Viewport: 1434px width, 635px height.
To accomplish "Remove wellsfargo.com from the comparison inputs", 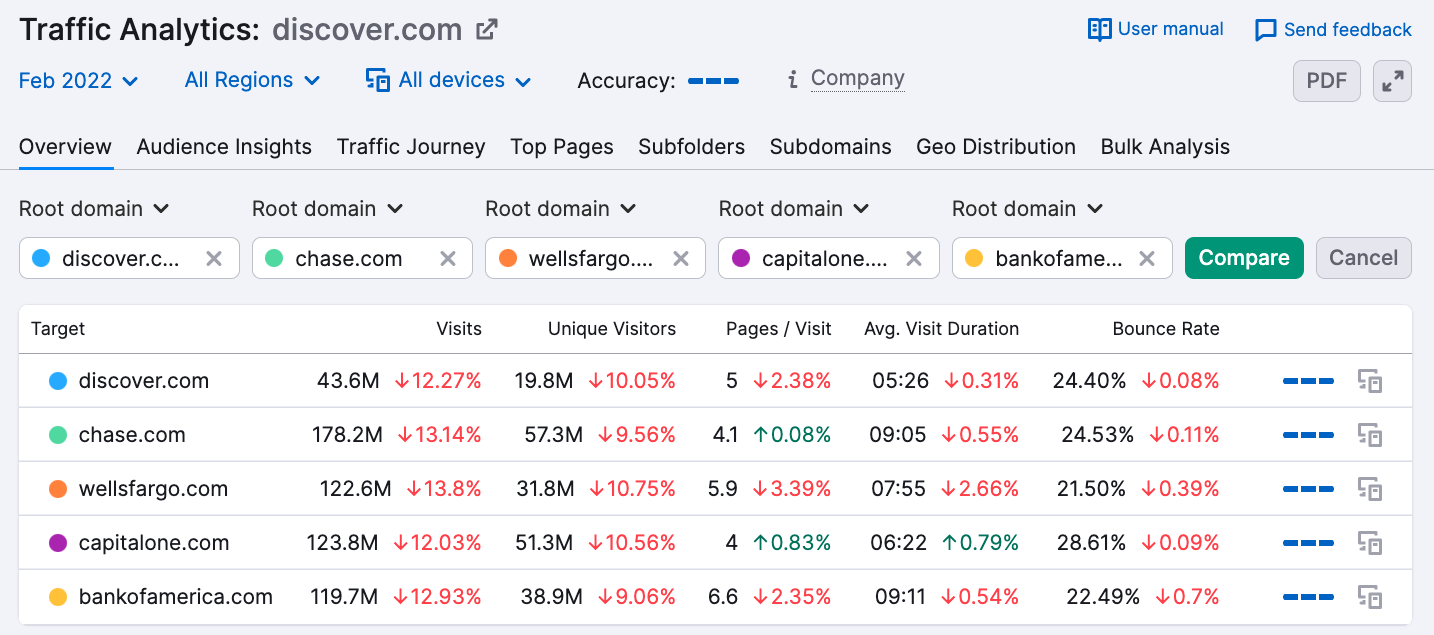I will pyautogui.click(x=681, y=258).
